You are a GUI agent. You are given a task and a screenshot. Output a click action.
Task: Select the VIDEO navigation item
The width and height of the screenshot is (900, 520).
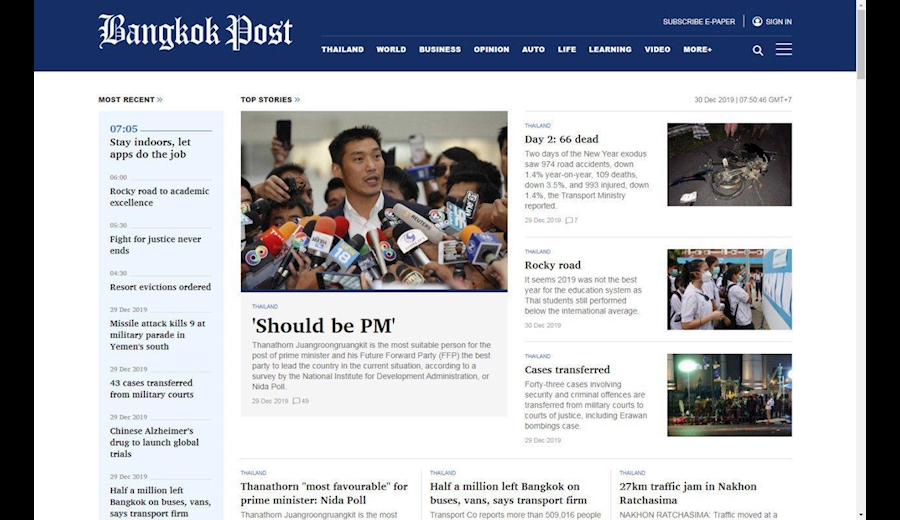tap(657, 49)
